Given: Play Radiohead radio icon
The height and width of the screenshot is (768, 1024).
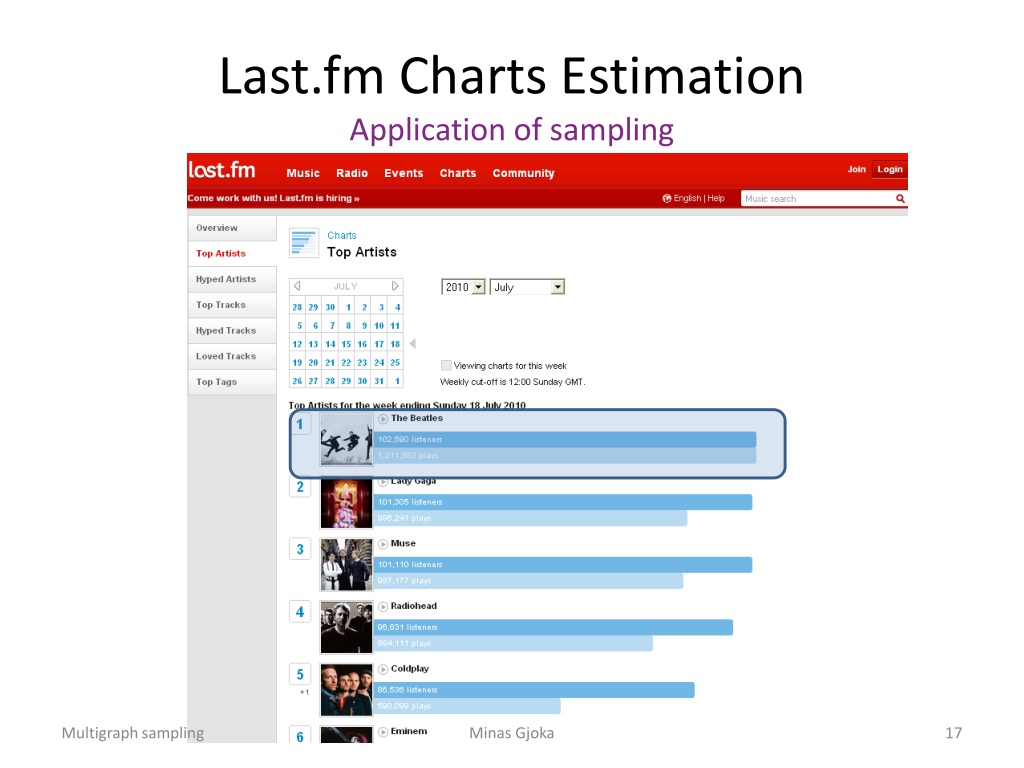Looking at the screenshot, I should (x=383, y=607).
